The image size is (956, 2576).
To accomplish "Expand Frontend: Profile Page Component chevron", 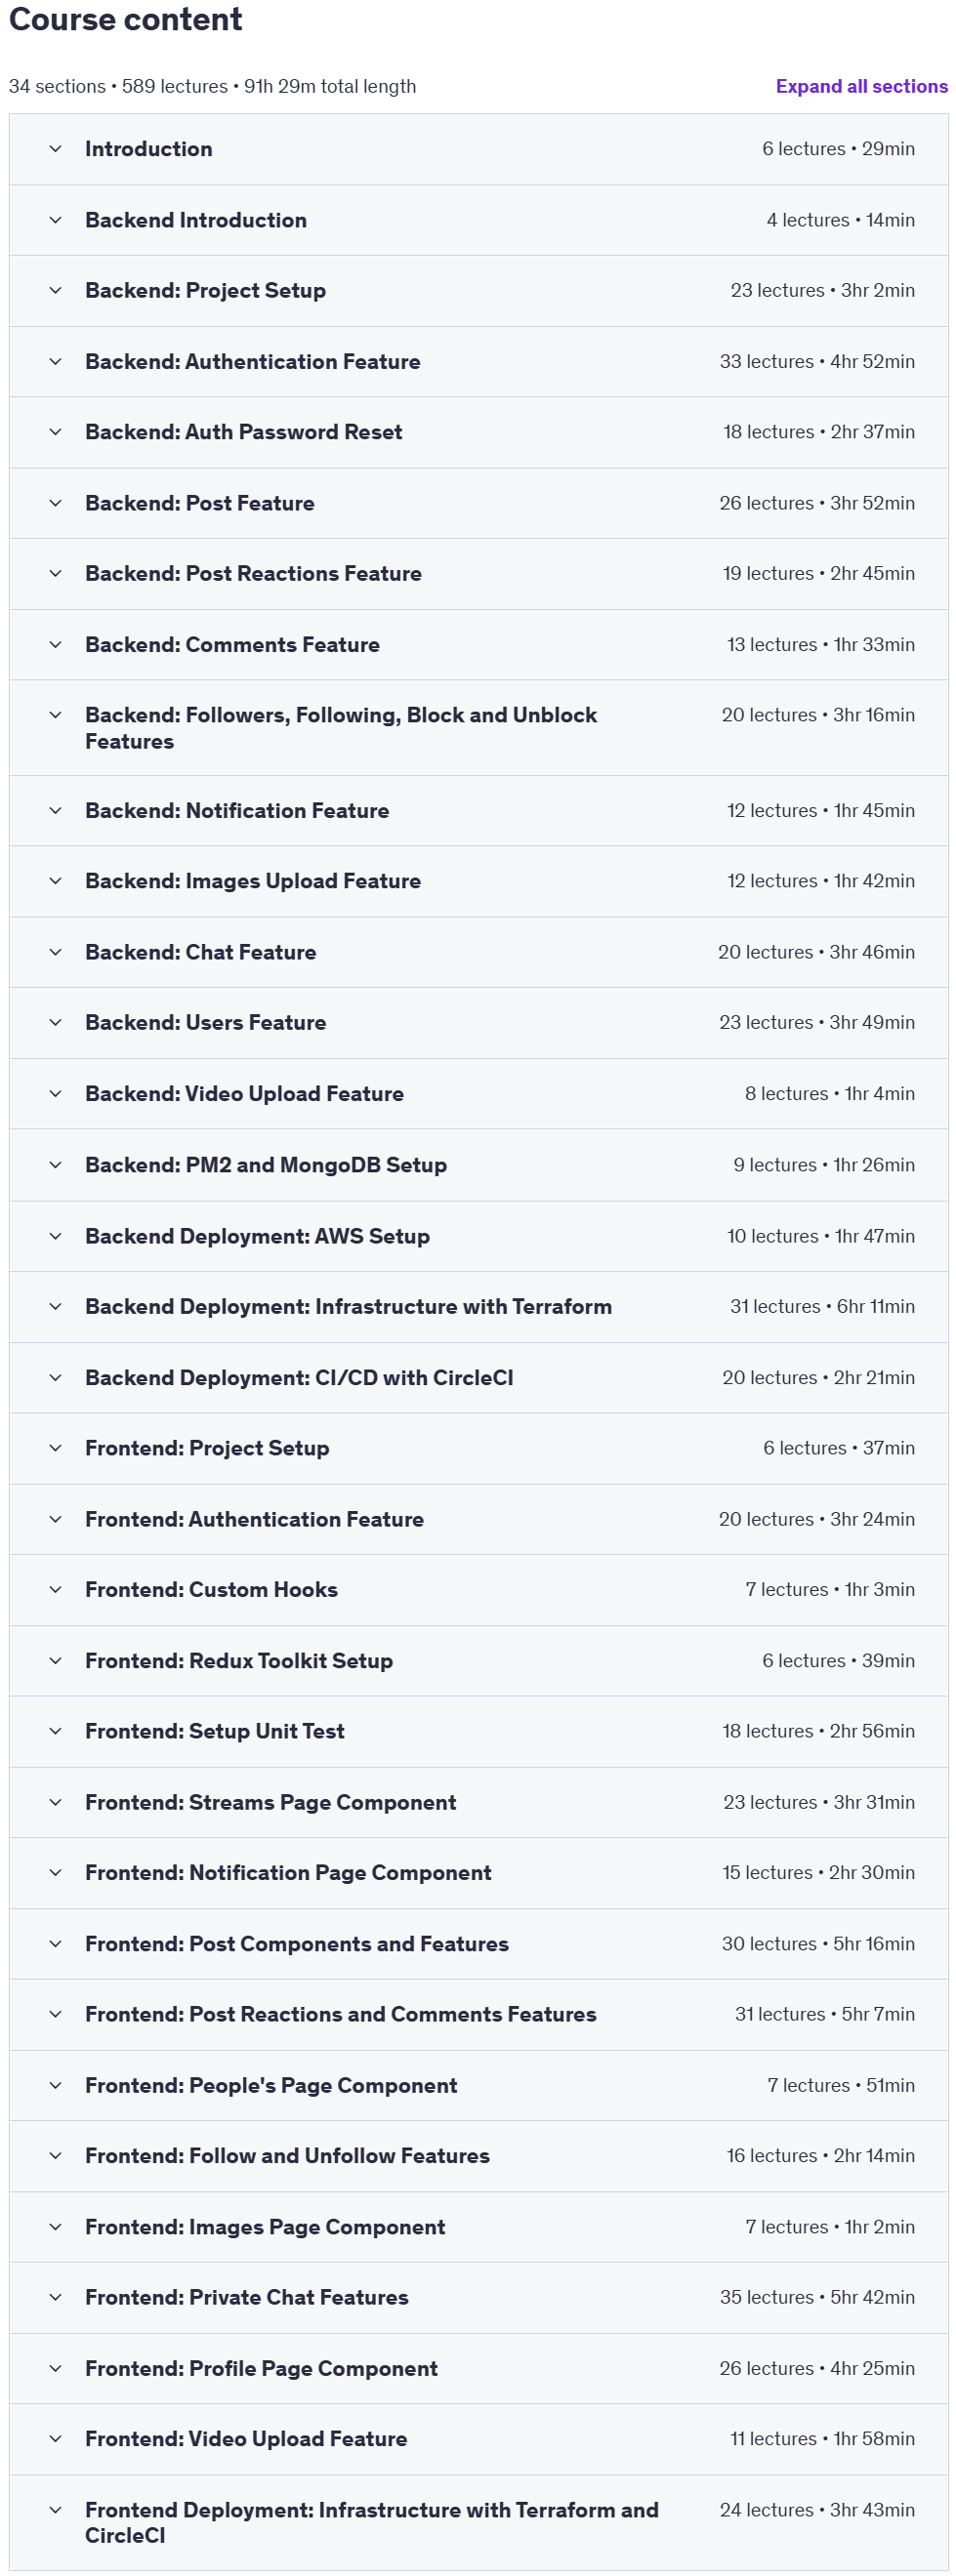I will (56, 2368).
